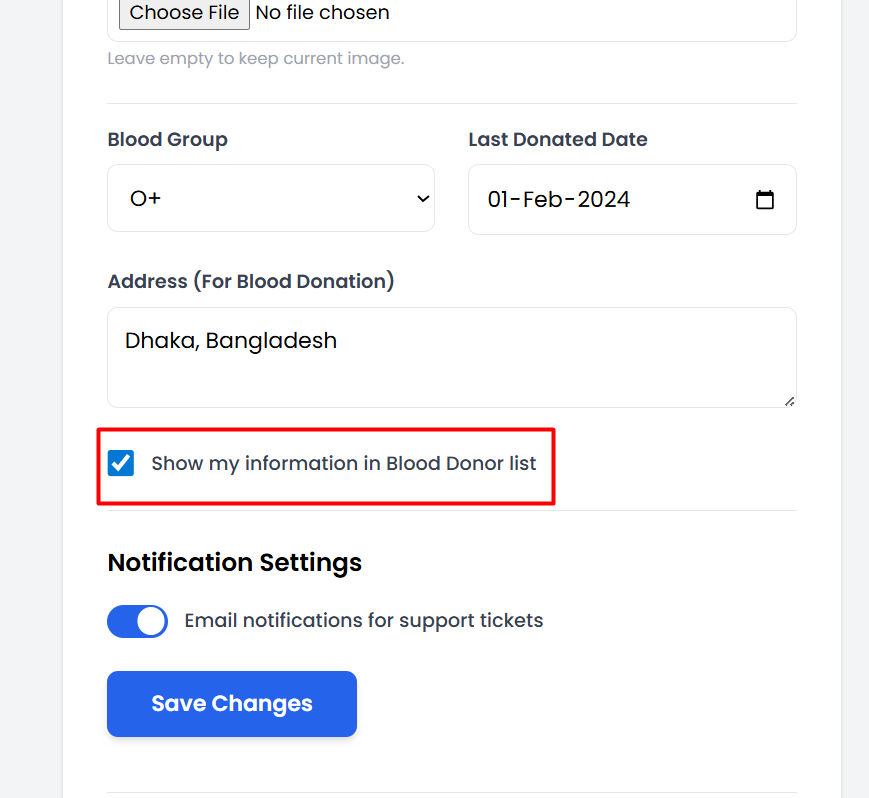Click inside the Dhaka, Bangladesh address box
Viewport: 869px width, 798px height.
tap(450, 358)
